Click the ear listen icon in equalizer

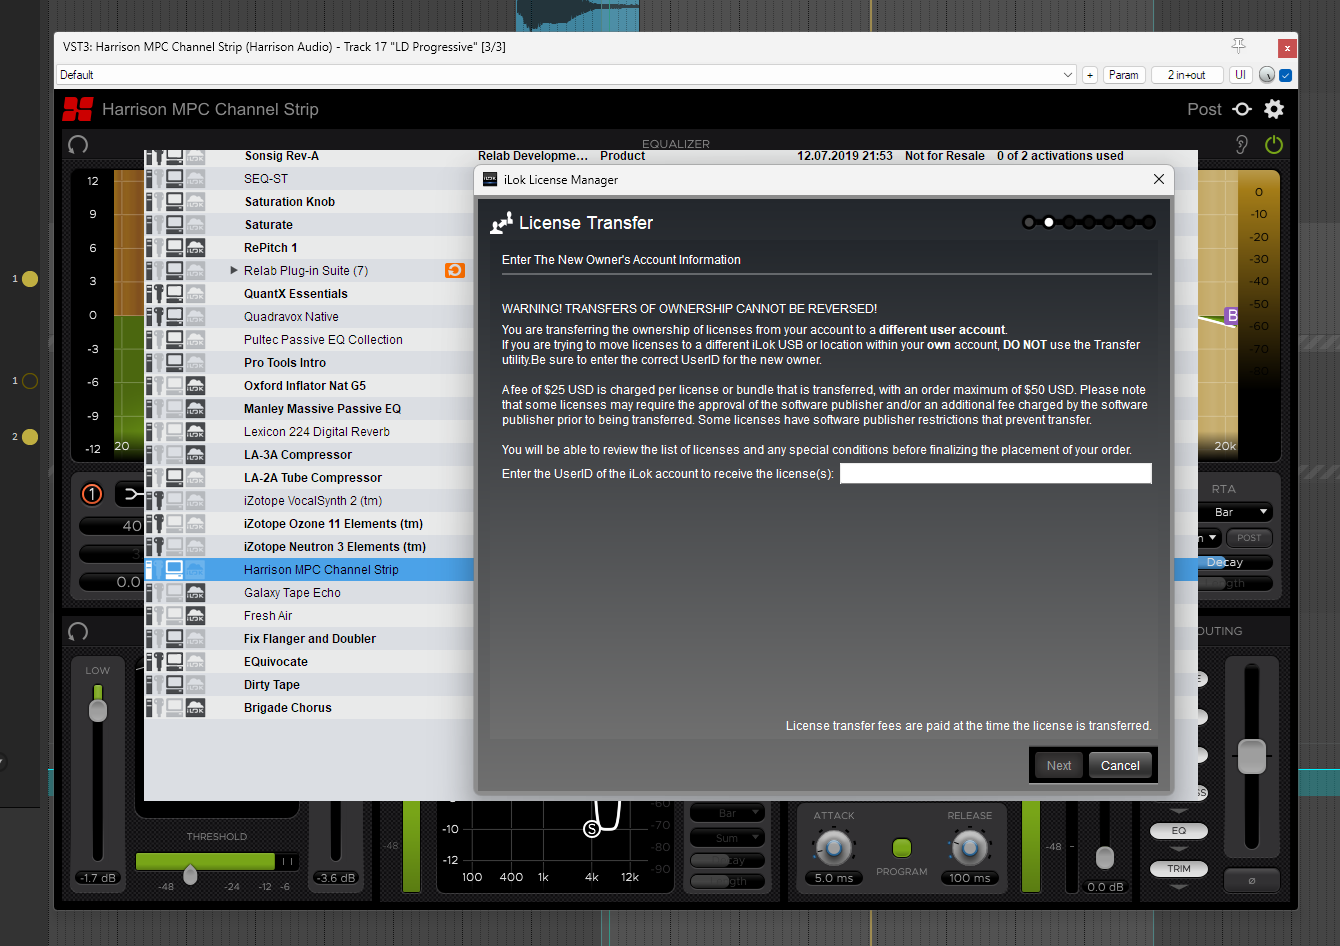coord(1242,144)
